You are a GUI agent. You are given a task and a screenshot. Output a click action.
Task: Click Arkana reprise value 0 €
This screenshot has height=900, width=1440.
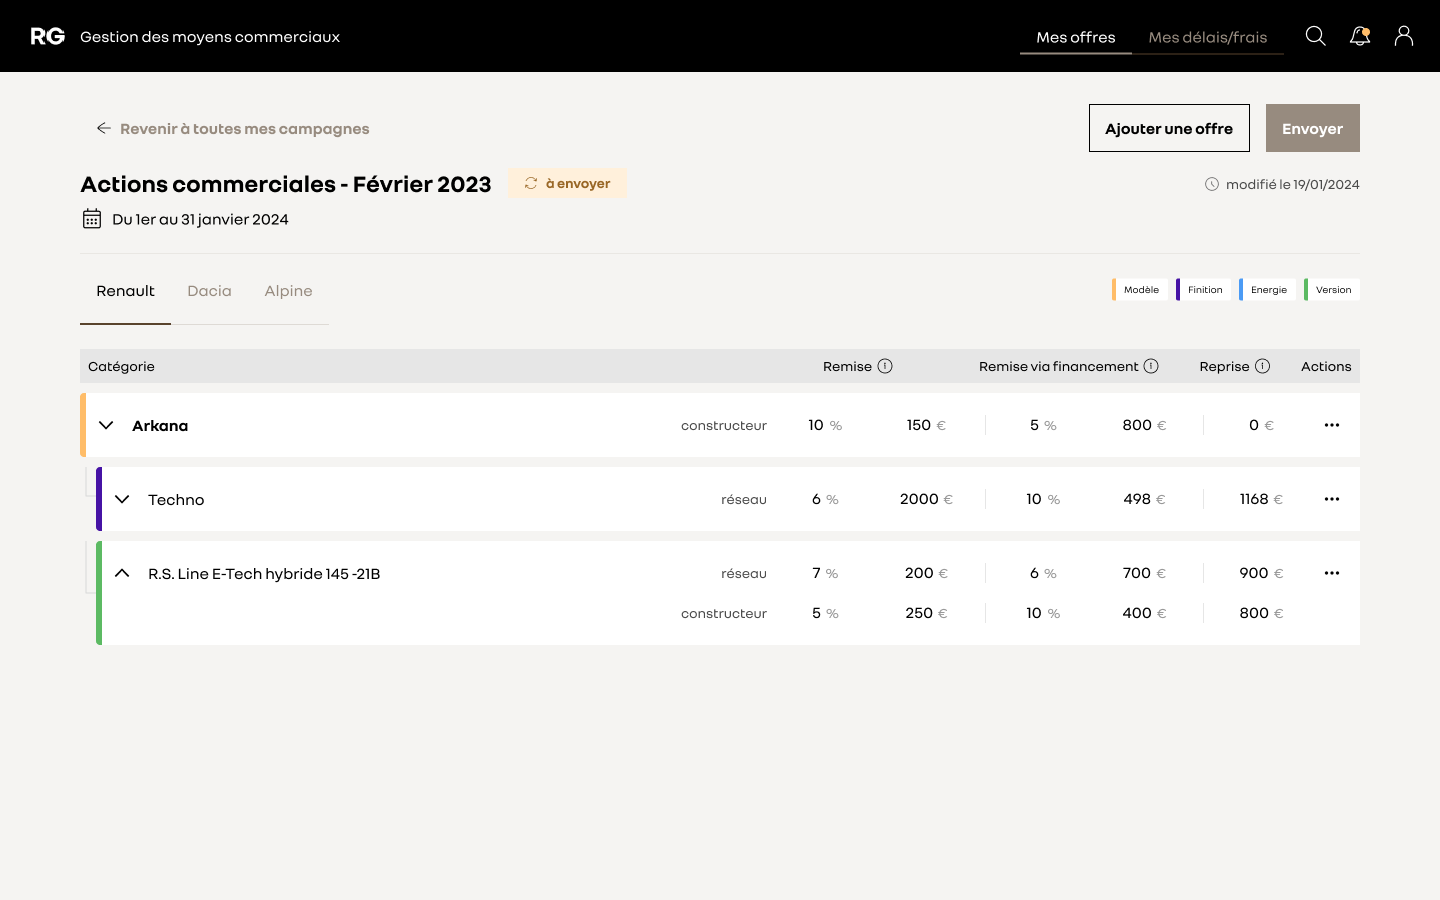[x=1261, y=425]
